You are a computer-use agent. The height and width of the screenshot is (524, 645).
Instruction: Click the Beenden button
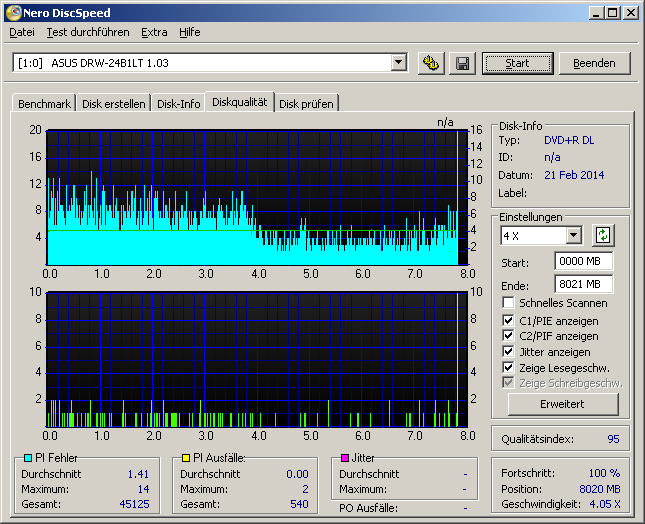(594, 63)
